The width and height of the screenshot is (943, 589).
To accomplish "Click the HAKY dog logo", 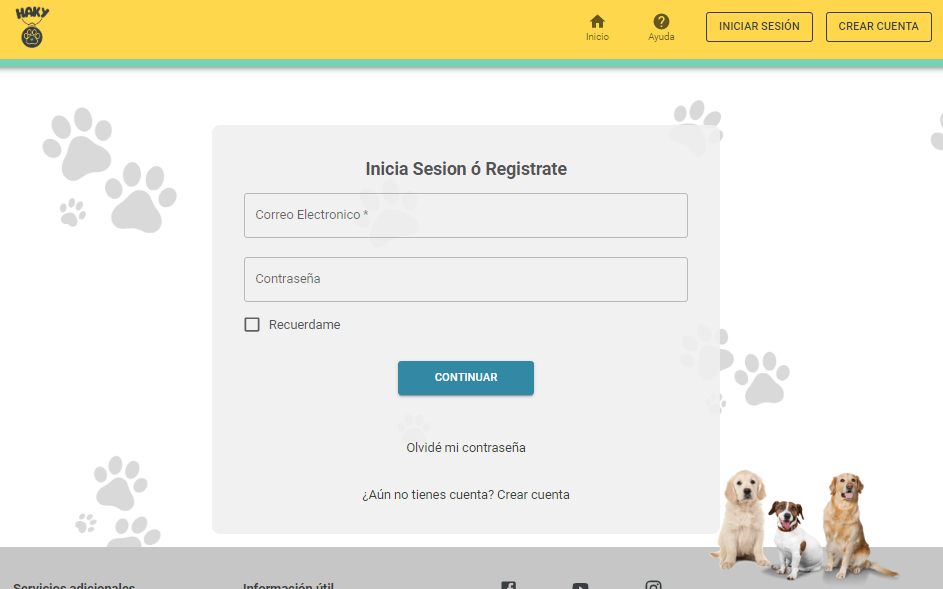I will [x=31, y=26].
